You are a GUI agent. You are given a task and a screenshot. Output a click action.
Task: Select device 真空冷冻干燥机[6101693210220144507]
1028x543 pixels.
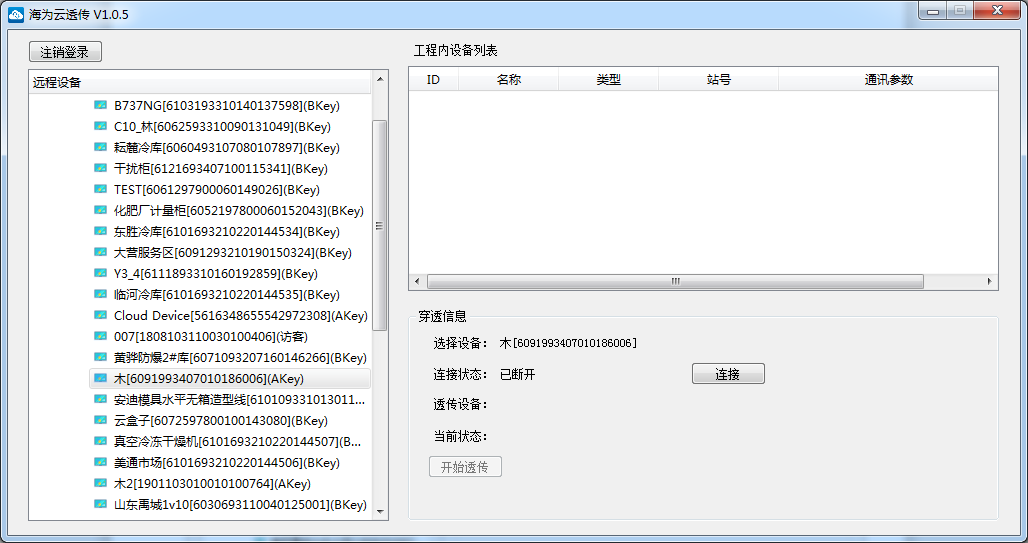237,441
